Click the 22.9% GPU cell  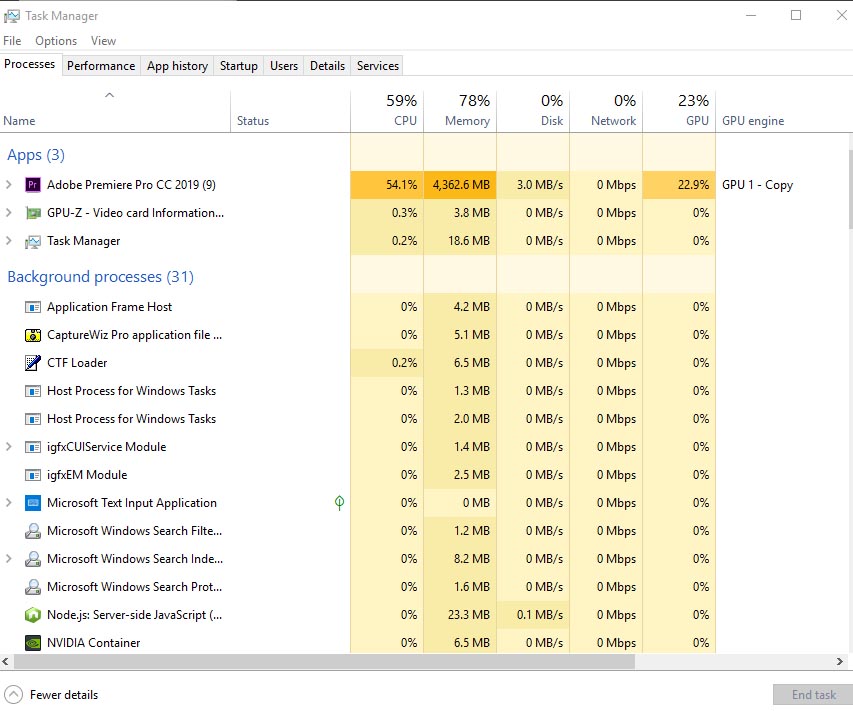click(x=679, y=185)
